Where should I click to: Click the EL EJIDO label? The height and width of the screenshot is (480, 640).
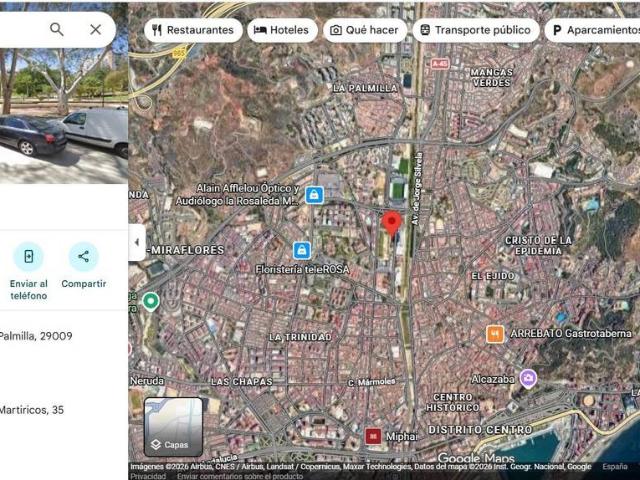coord(493,276)
